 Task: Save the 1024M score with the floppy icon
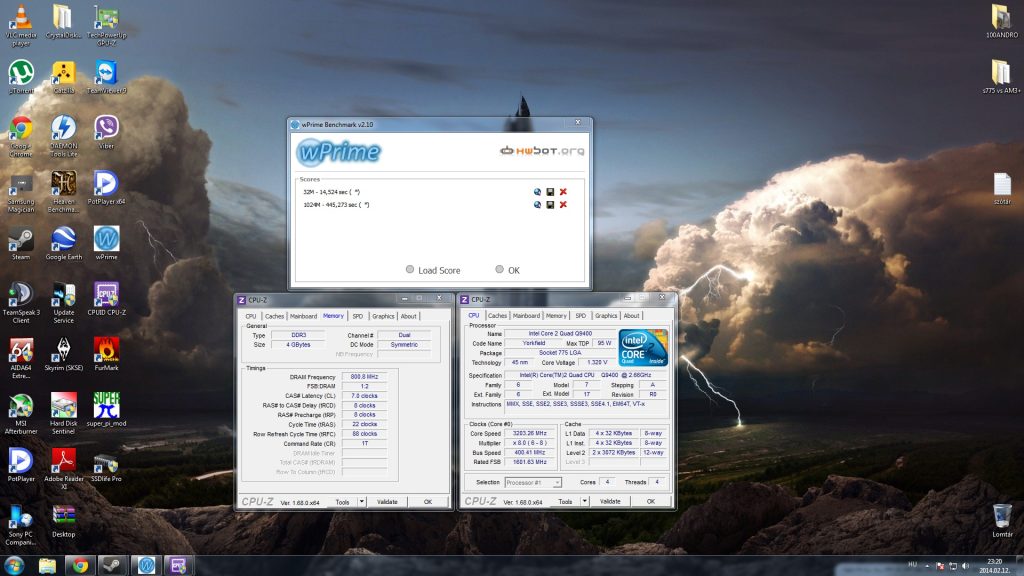[x=550, y=205]
